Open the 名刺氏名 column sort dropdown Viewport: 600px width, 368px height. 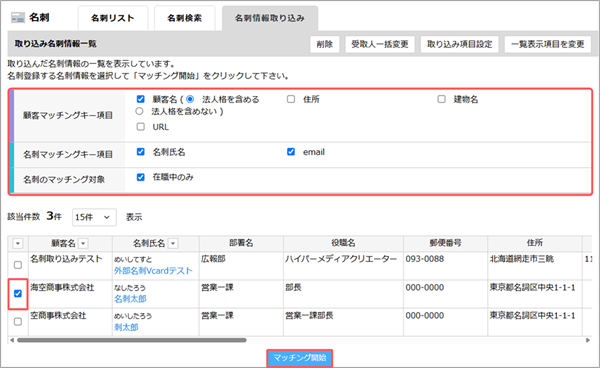[173, 243]
